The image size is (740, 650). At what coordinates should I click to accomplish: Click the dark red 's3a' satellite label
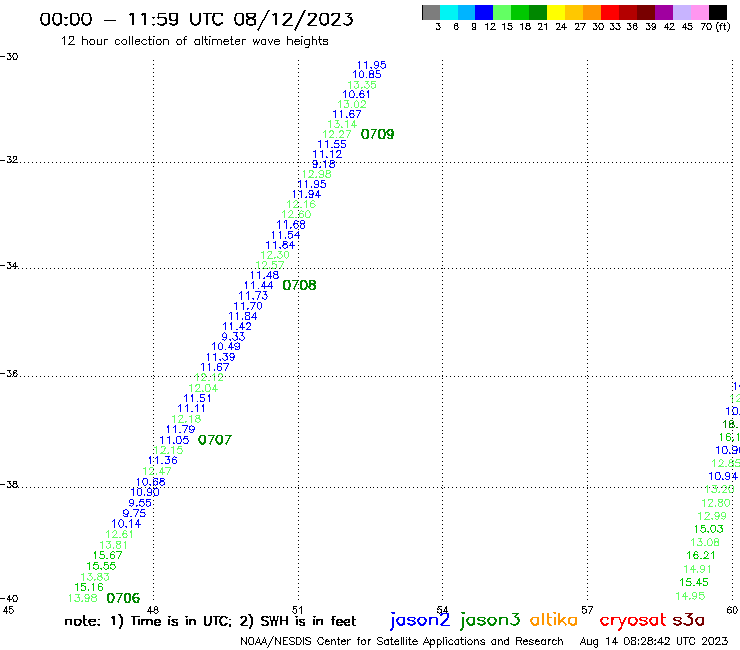(x=688, y=620)
